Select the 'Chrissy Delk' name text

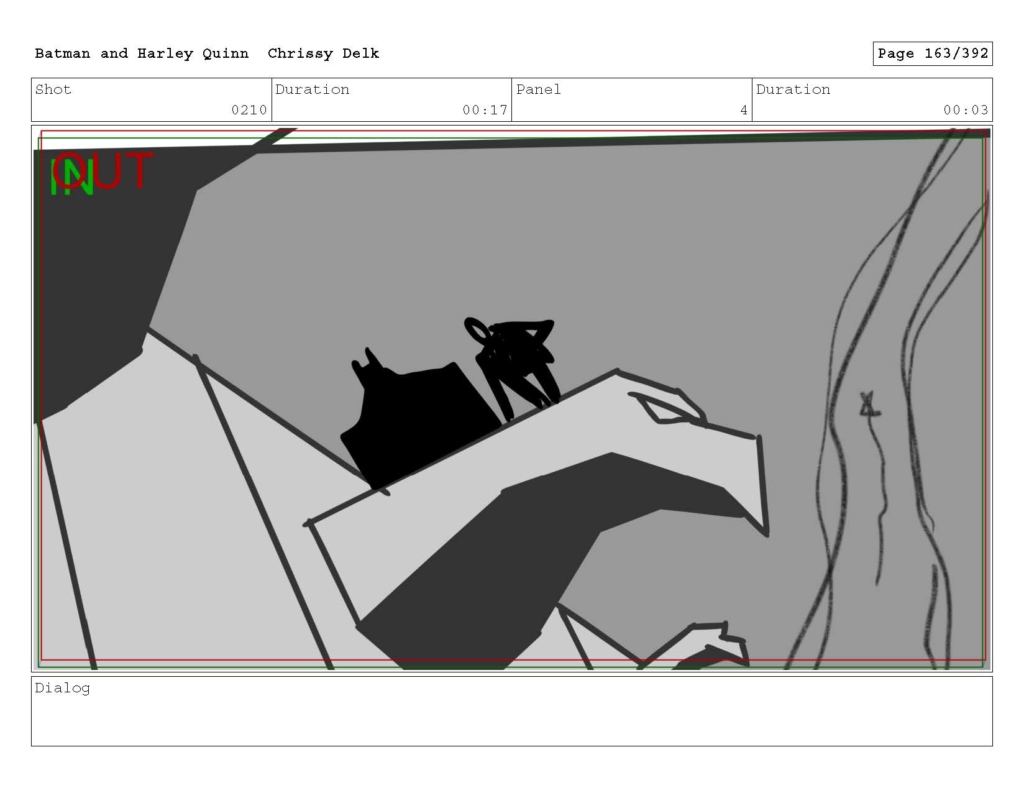tap(323, 54)
